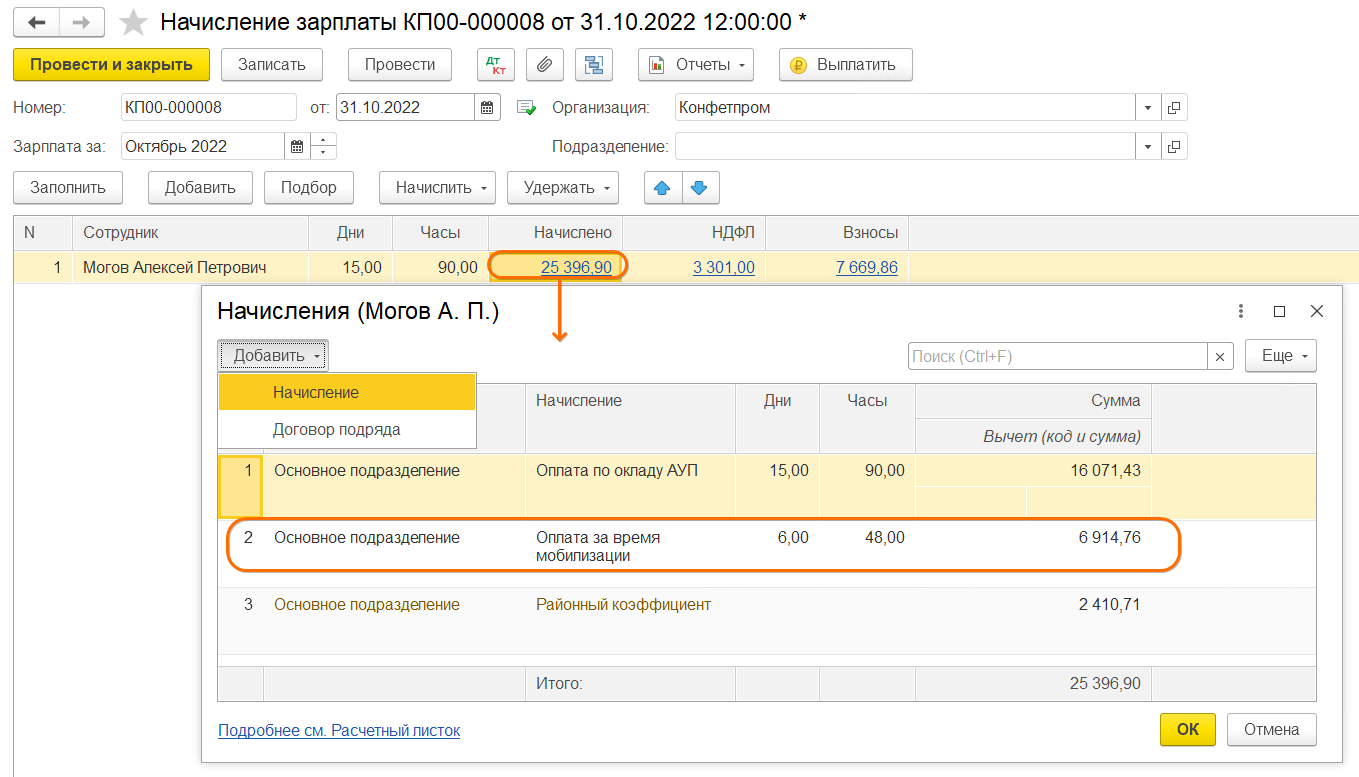The height and width of the screenshot is (777, 1359).
Task: Toggle the Добавить dropdown in dialog
Action: click(273, 356)
